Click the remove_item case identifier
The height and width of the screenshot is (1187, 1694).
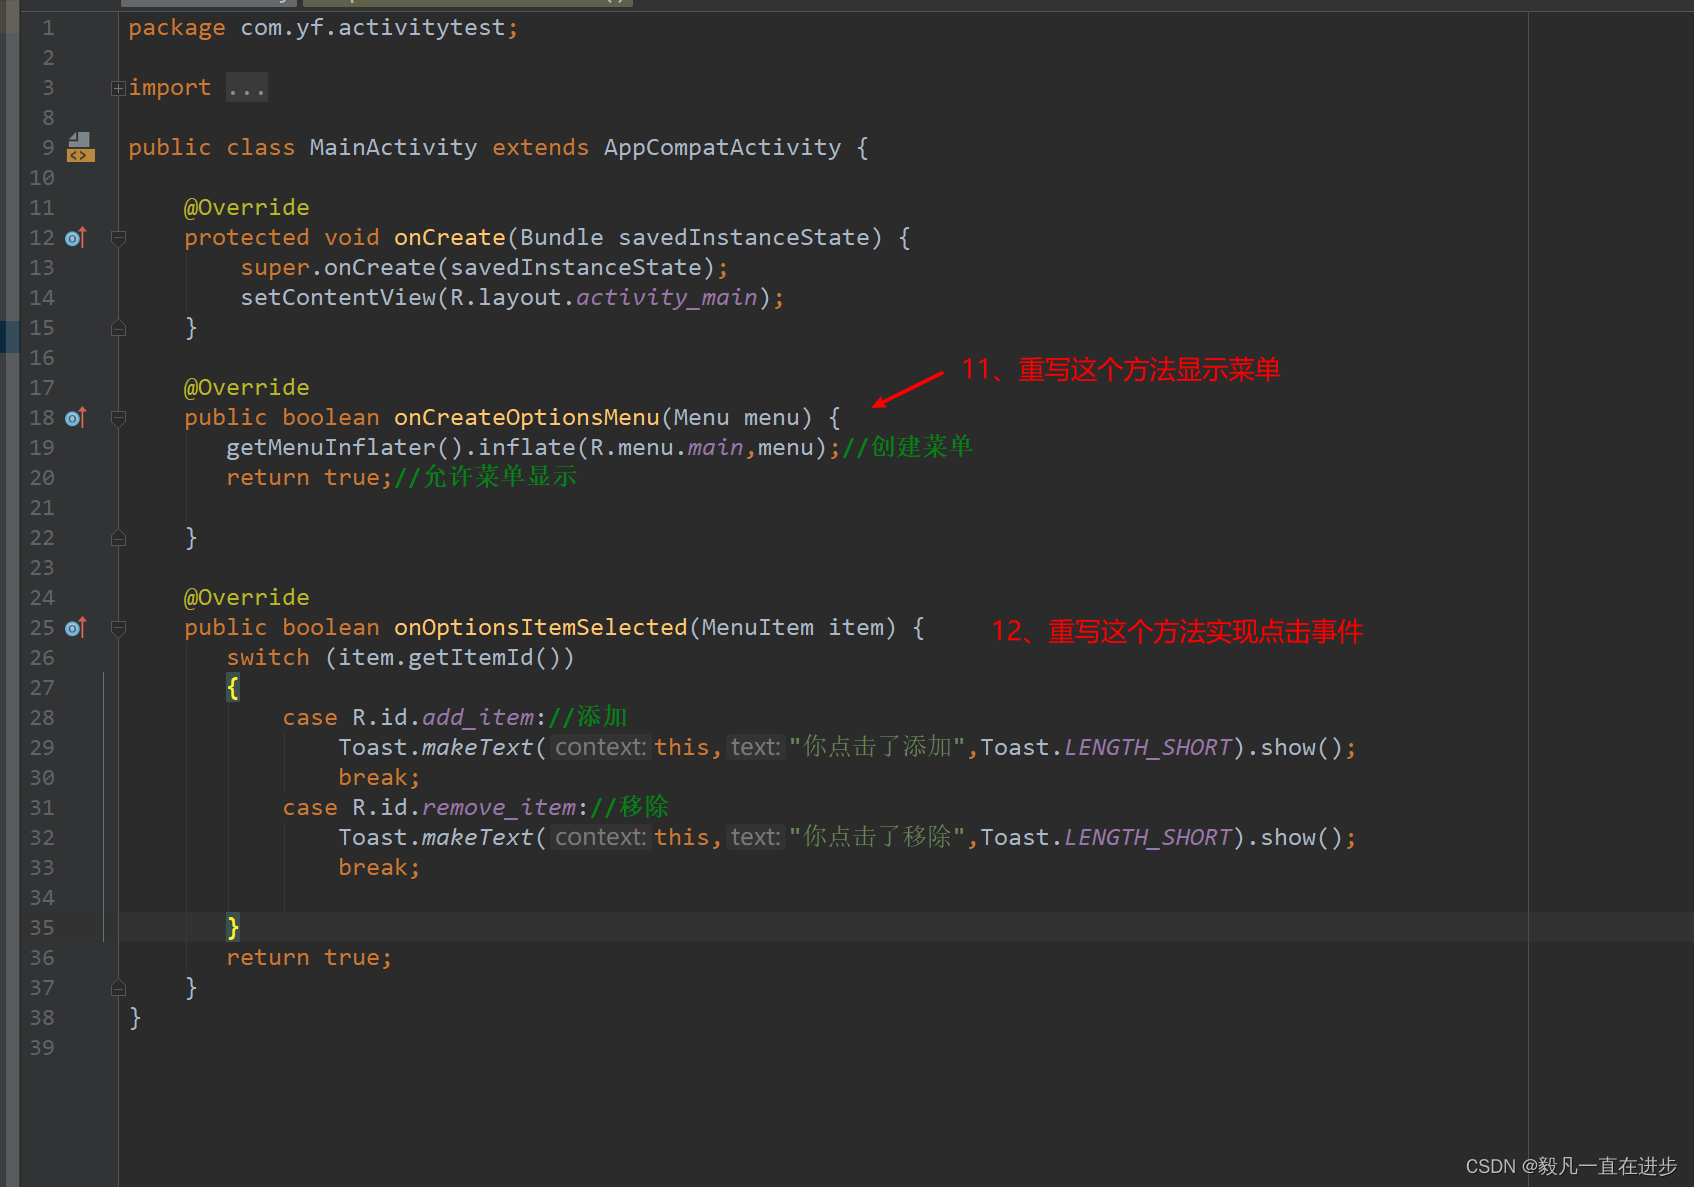[499, 808]
